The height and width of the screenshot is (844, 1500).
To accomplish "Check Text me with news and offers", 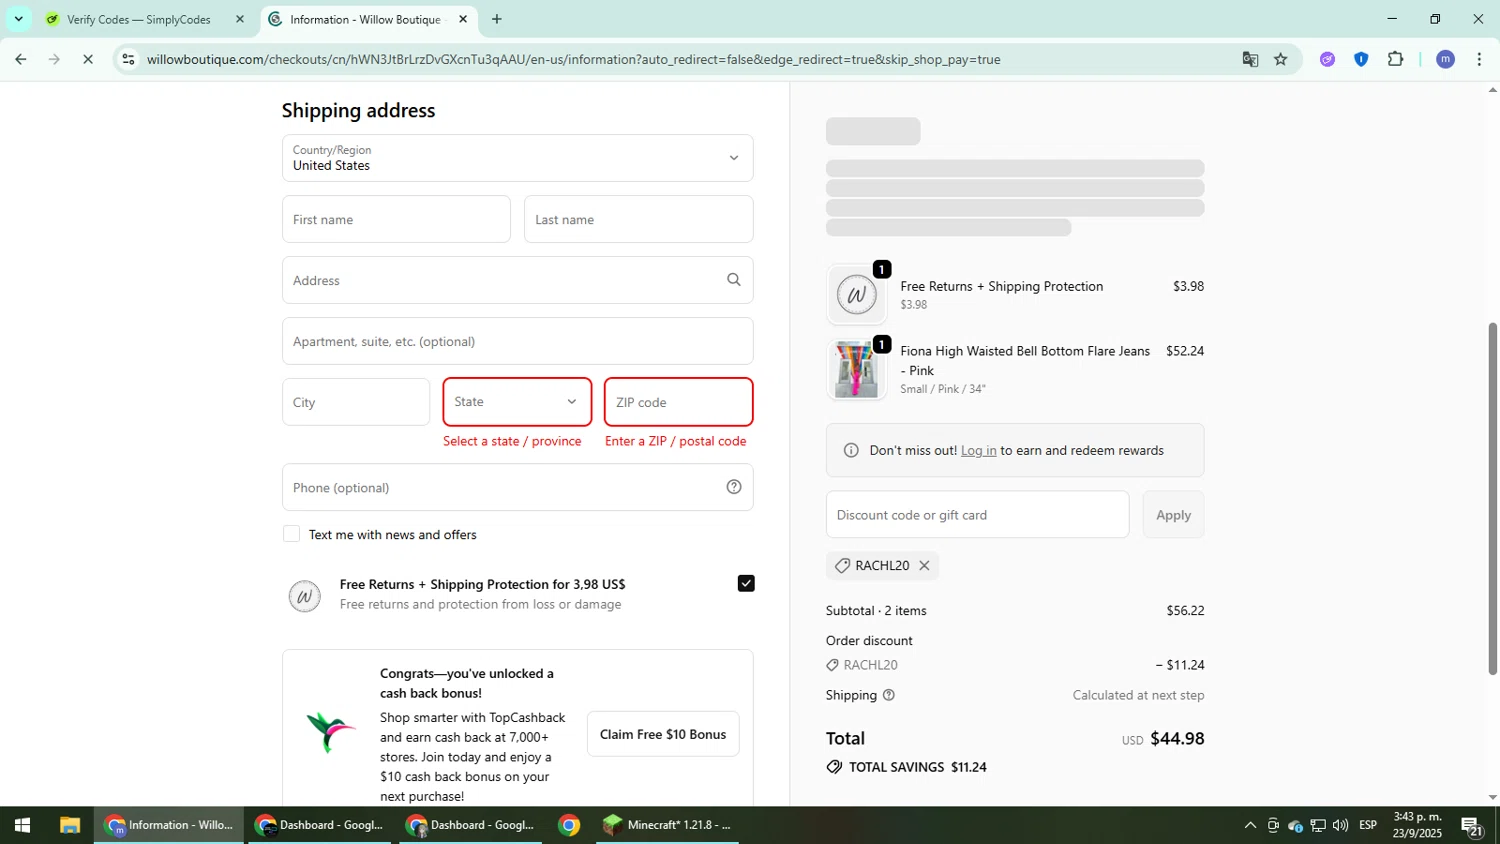I will (x=291, y=534).
